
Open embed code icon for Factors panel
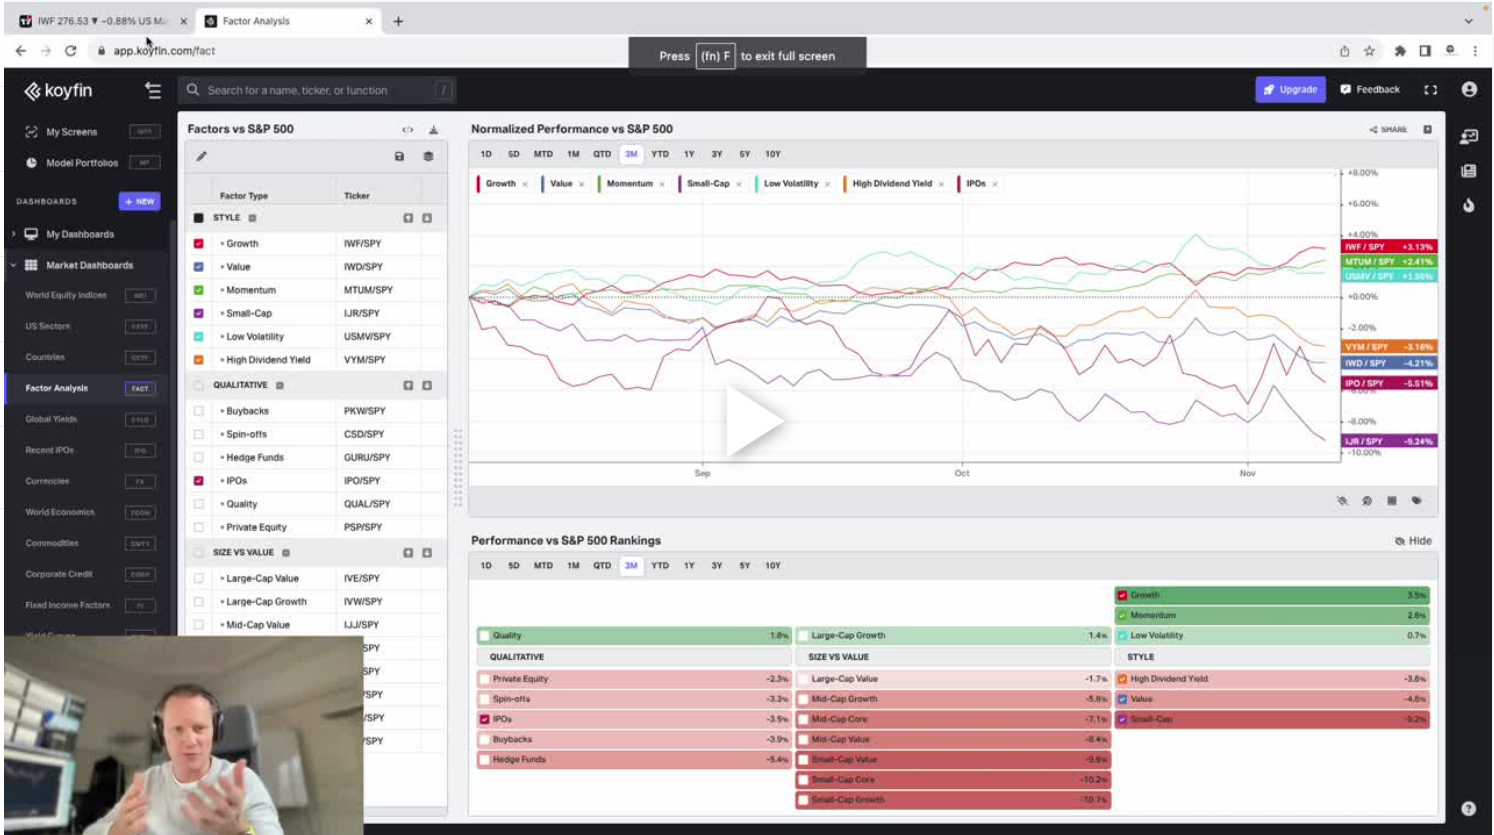(x=407, y=129)
